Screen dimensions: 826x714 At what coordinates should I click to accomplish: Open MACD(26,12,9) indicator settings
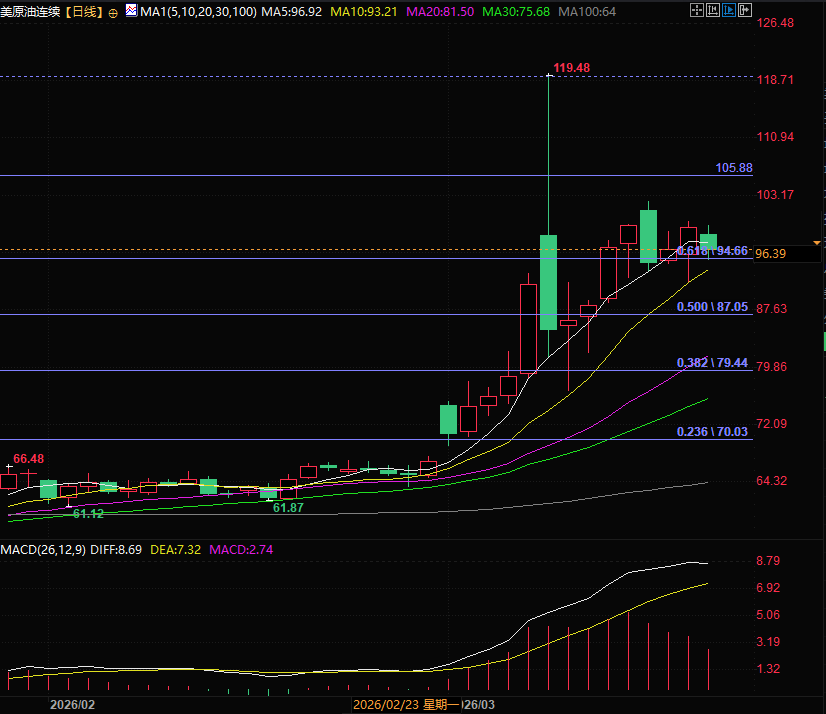tap(43, 550)
